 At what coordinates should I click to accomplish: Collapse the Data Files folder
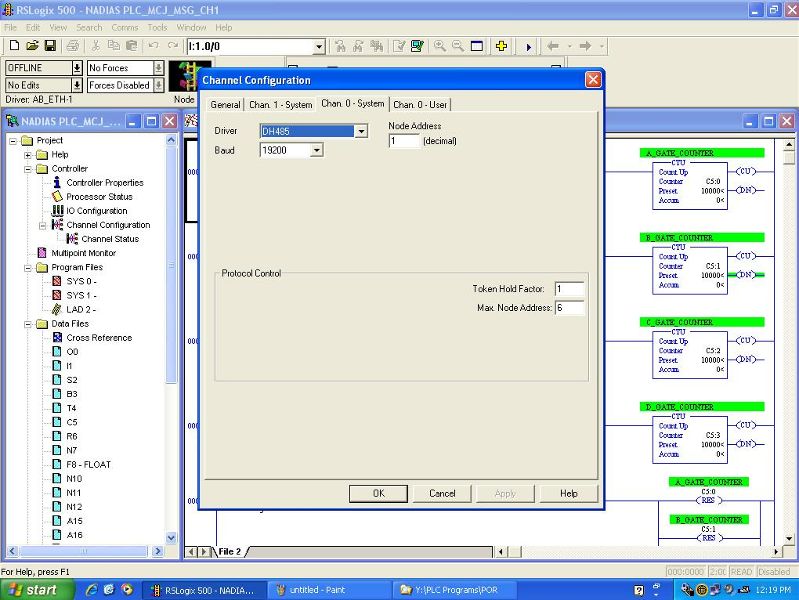coord(28,324)
